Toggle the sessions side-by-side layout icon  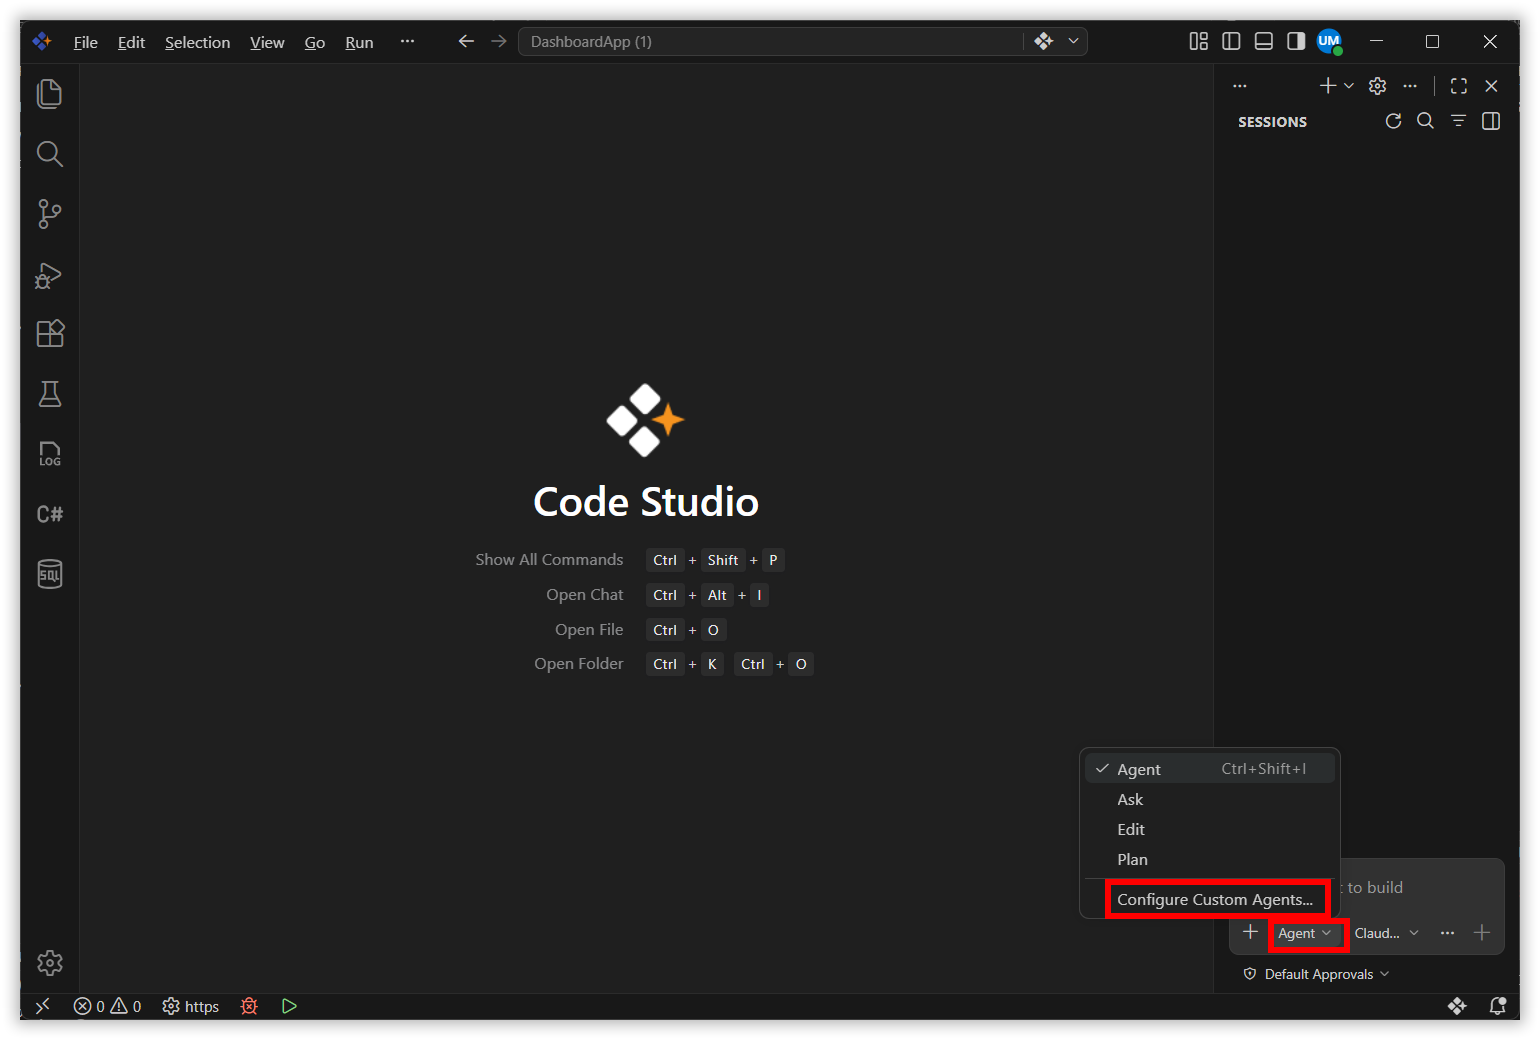coord(1491,121)
